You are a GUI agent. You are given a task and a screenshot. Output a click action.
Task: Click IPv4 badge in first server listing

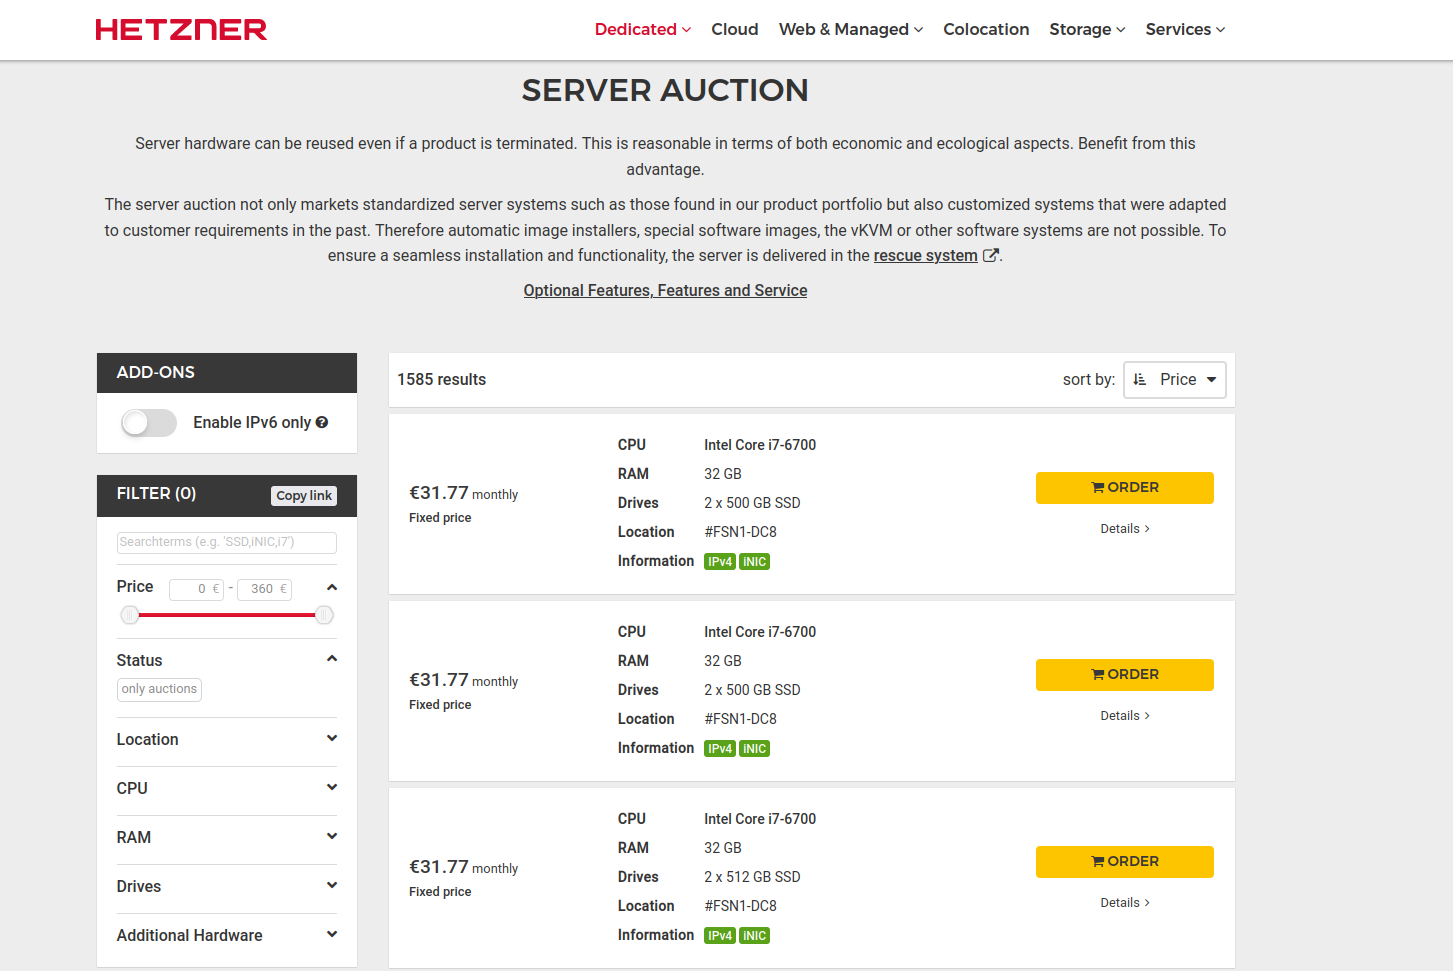pos(720,562)
